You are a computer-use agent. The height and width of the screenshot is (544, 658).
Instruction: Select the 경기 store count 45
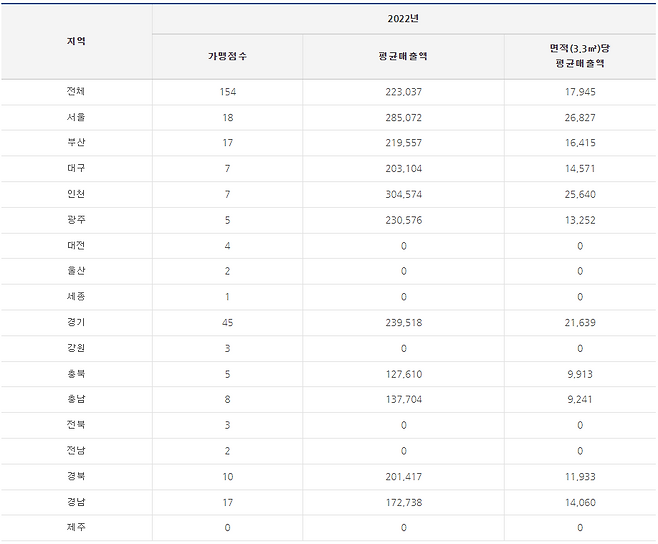click(227, 324)
